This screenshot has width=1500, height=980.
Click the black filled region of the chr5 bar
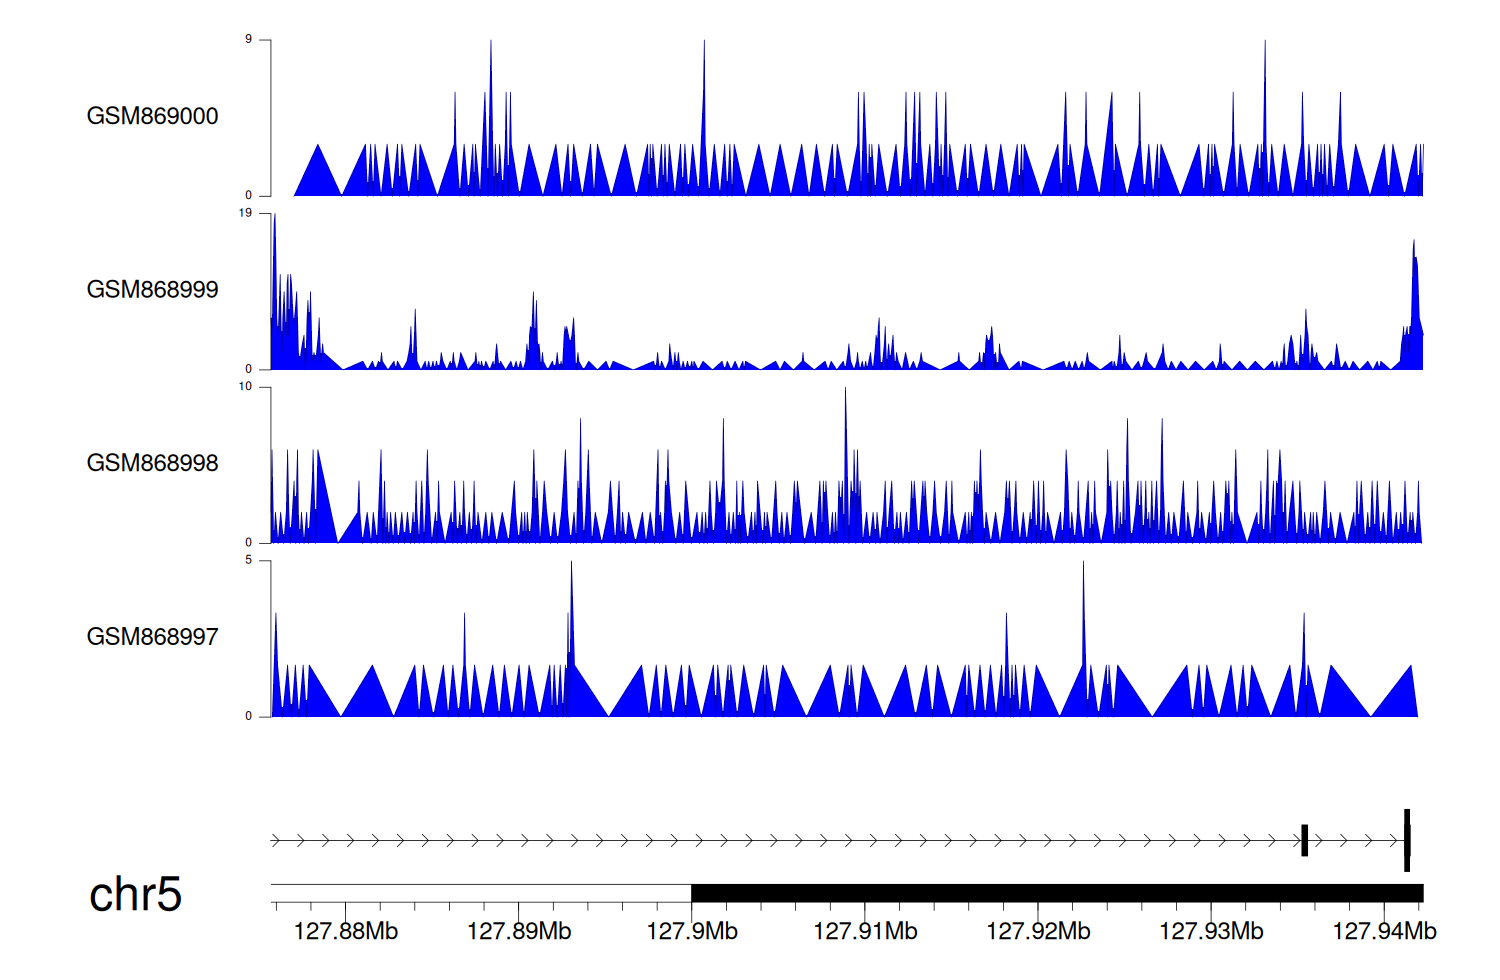click(x=1056, y=893)
